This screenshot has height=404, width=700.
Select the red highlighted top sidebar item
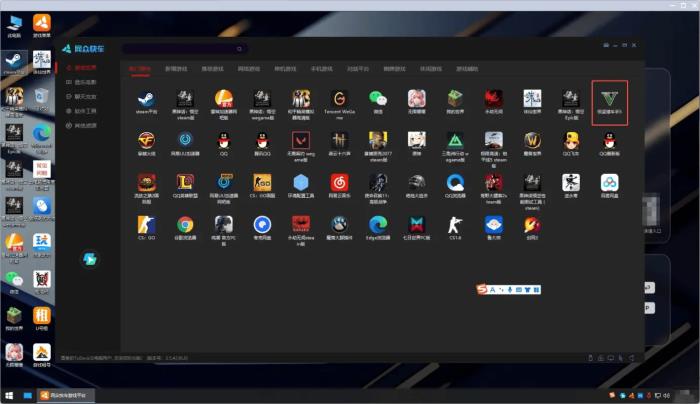[x=81, y=68]
